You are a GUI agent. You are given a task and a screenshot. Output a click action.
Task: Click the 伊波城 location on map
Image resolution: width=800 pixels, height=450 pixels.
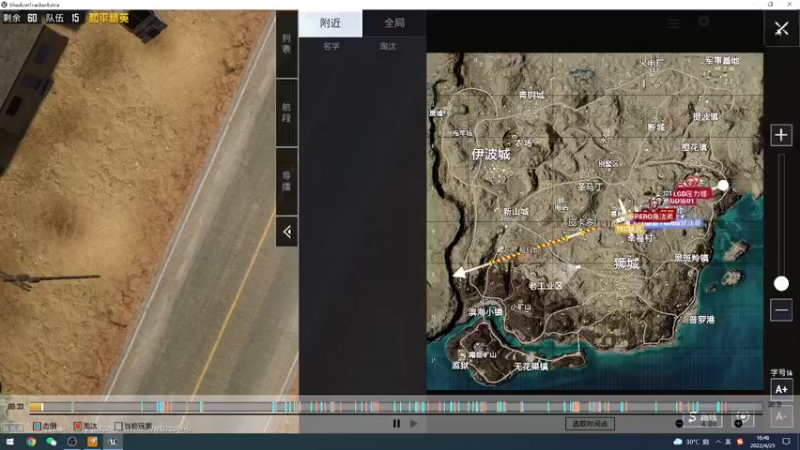click(491, 154)
